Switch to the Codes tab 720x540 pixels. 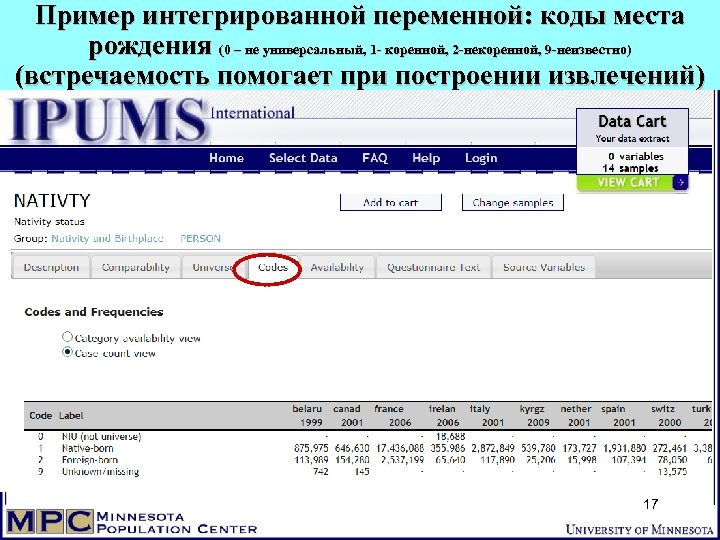coord(273,267)
